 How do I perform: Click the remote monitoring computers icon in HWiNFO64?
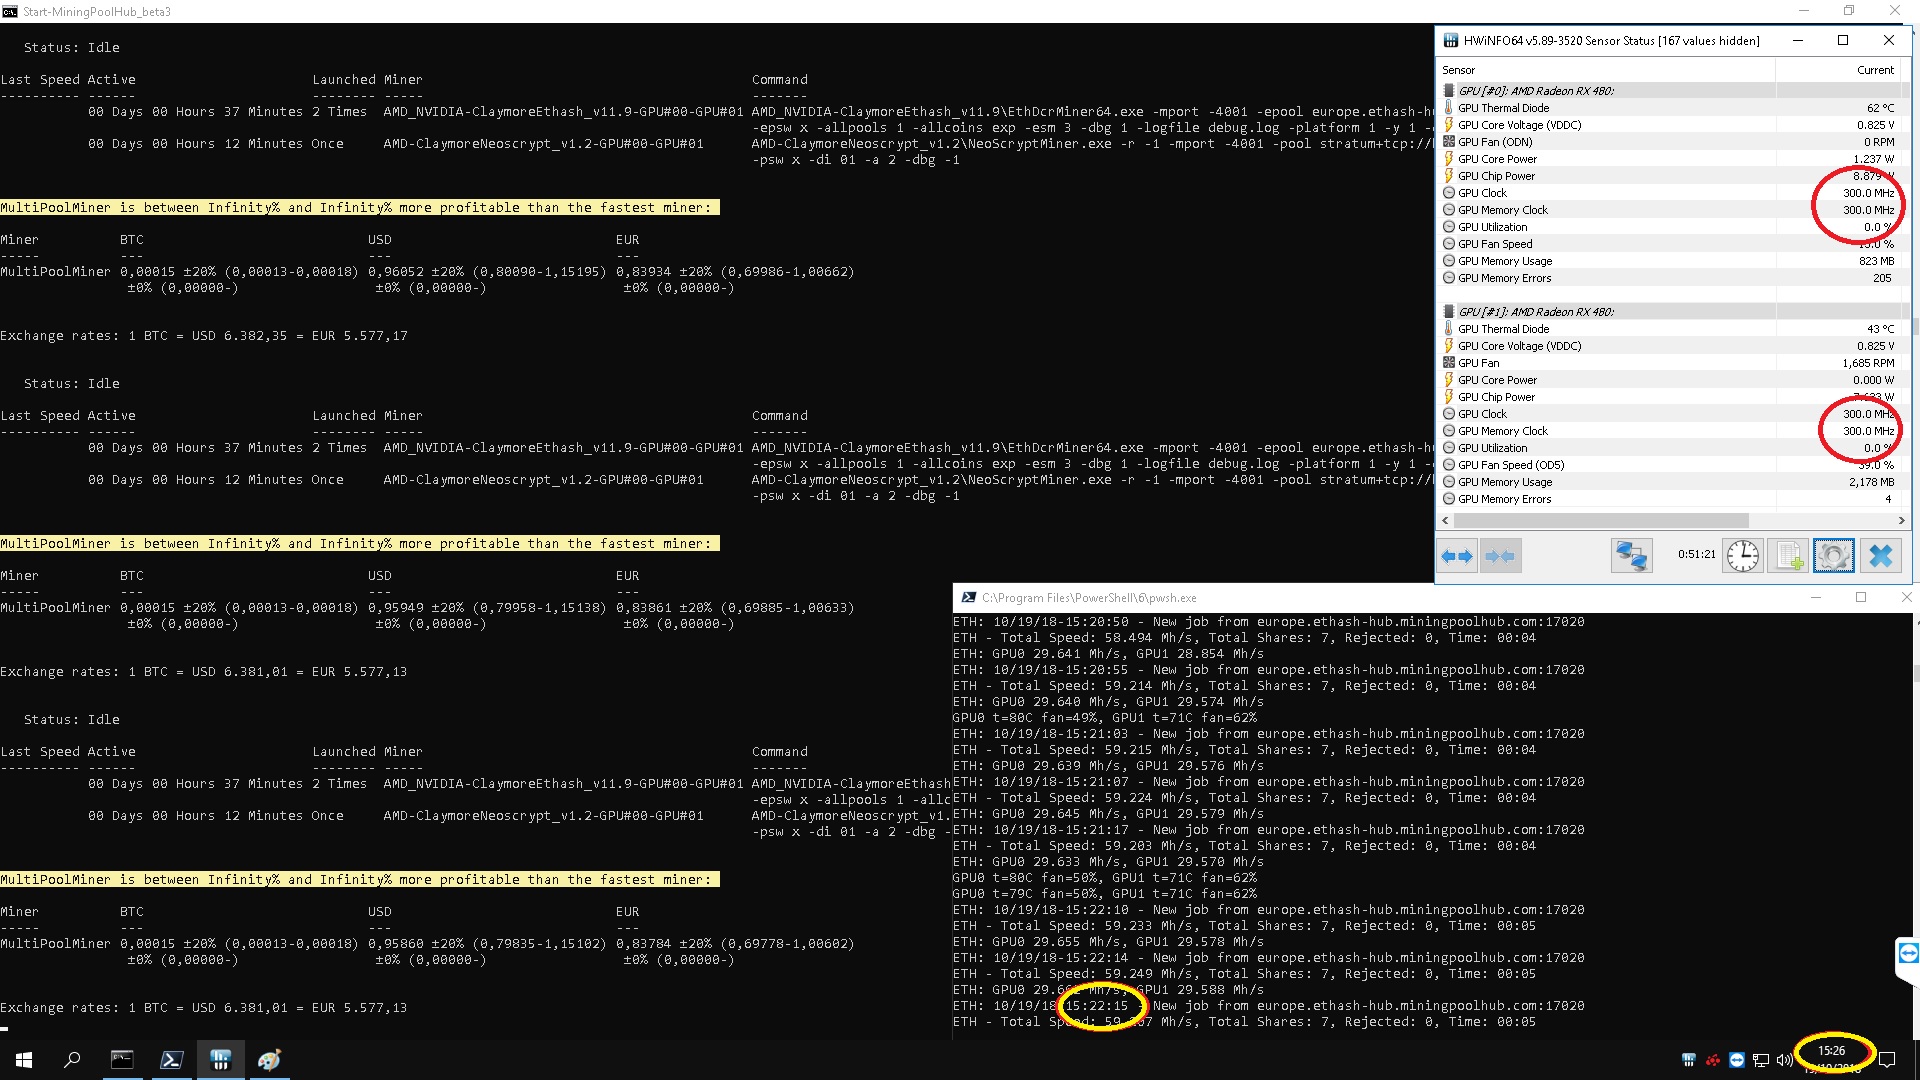1631,556
